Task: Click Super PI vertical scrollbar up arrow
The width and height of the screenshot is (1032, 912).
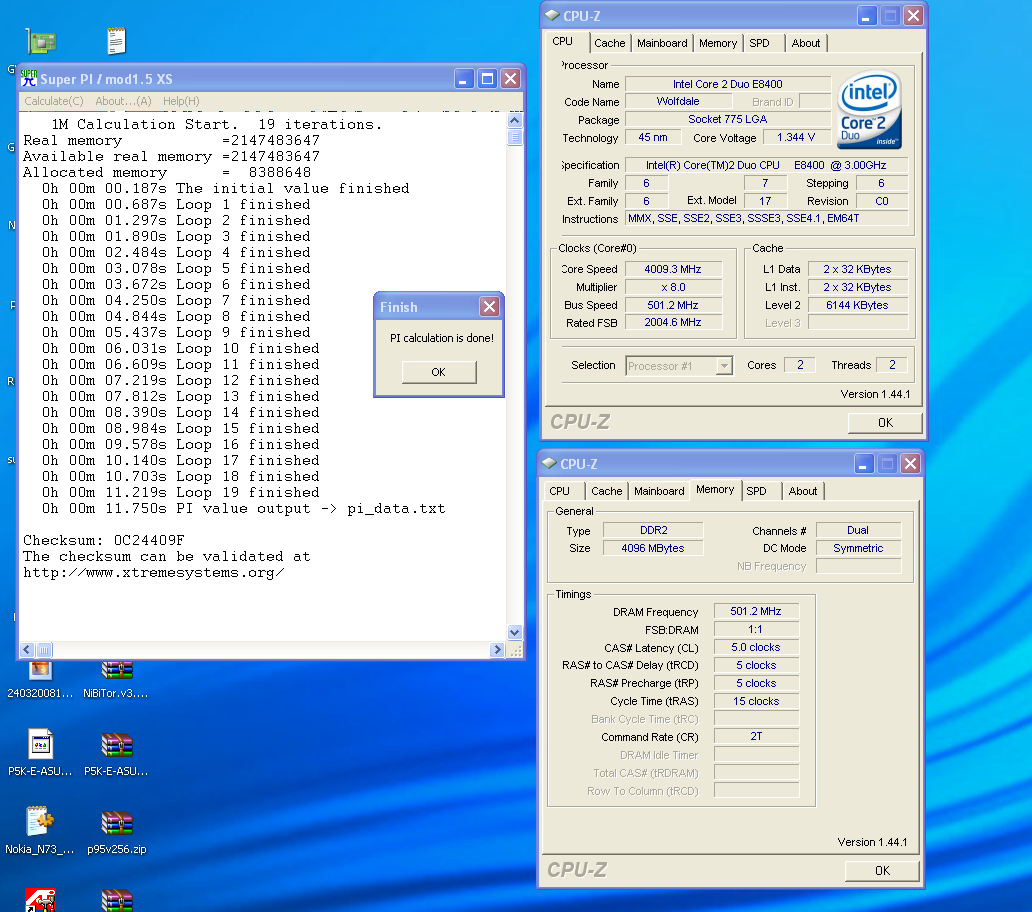Action: (515, 120)
